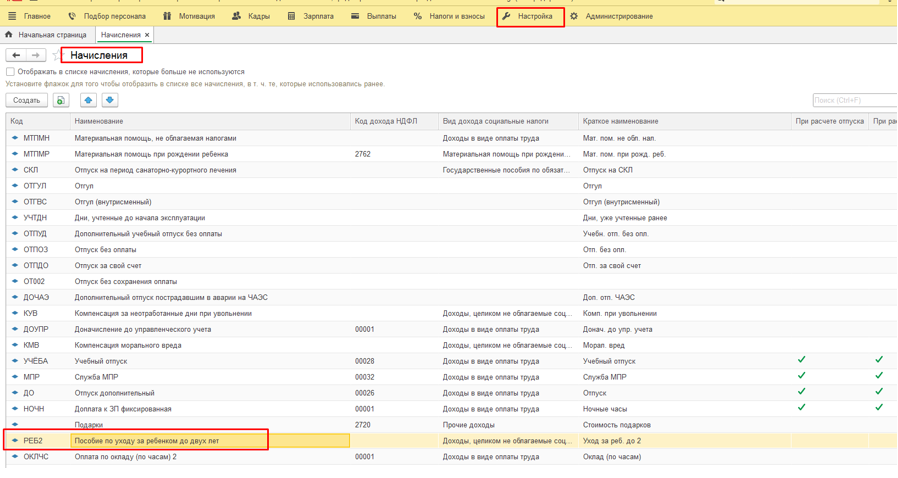
Task: Select row Дни, учтенные до начала эксплуатации
Action: [451, 218]
